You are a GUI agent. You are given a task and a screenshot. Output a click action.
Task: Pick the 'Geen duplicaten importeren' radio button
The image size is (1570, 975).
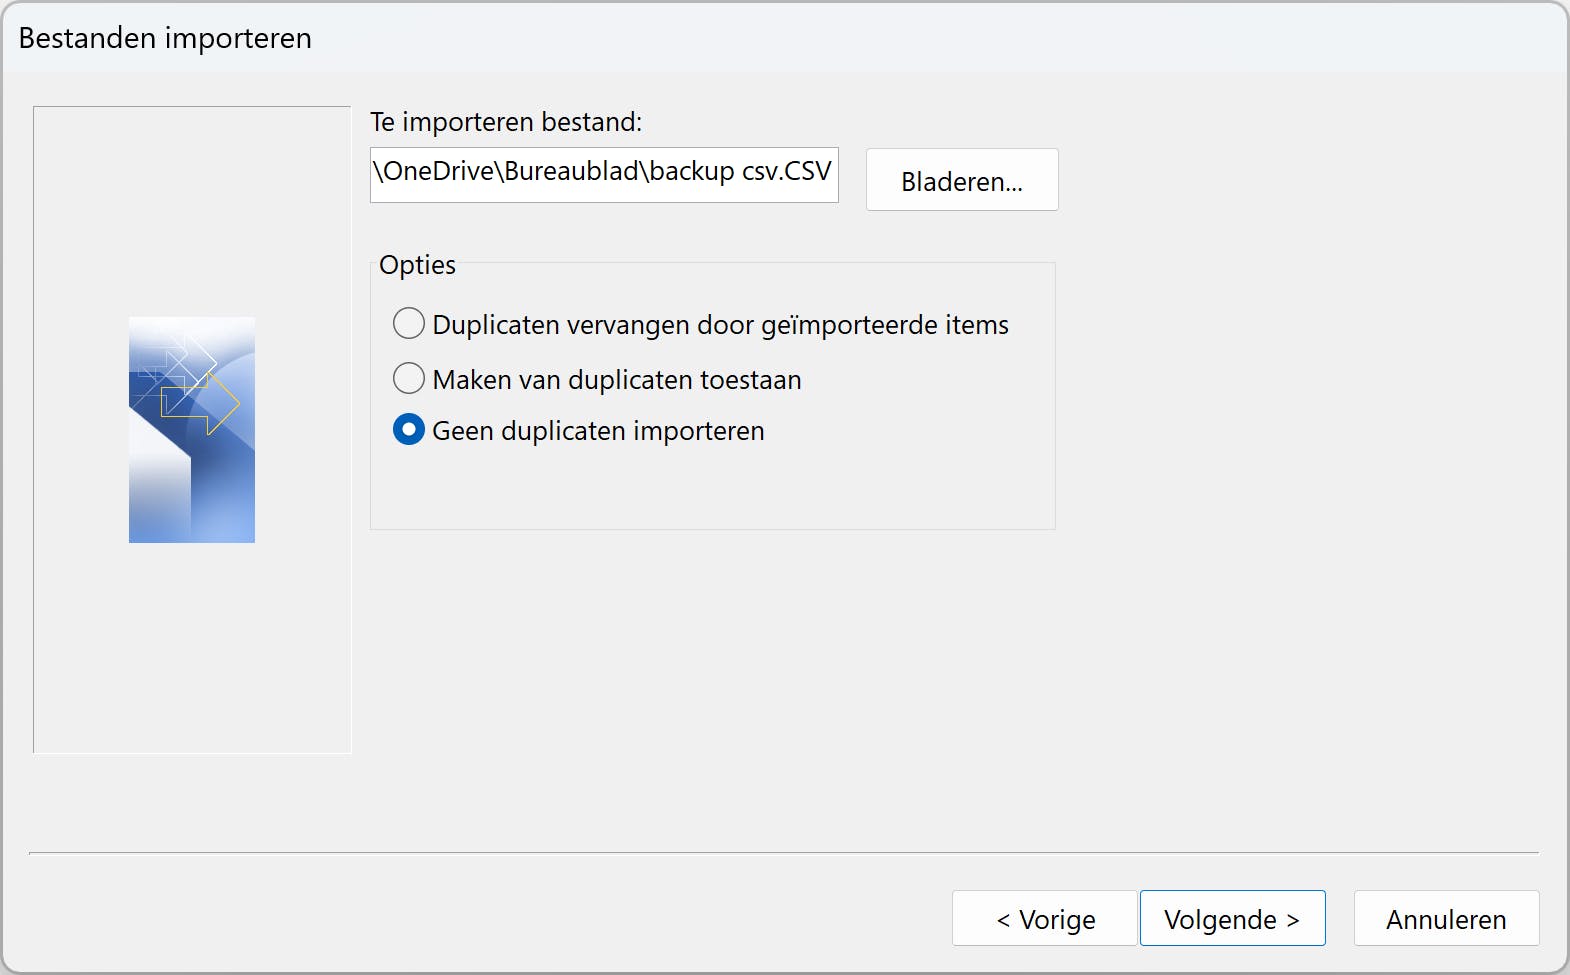(x=409, y=430)
